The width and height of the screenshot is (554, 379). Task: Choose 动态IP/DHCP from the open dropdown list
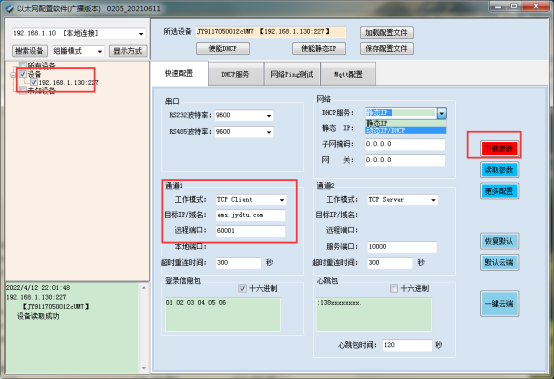coord(406,131)
